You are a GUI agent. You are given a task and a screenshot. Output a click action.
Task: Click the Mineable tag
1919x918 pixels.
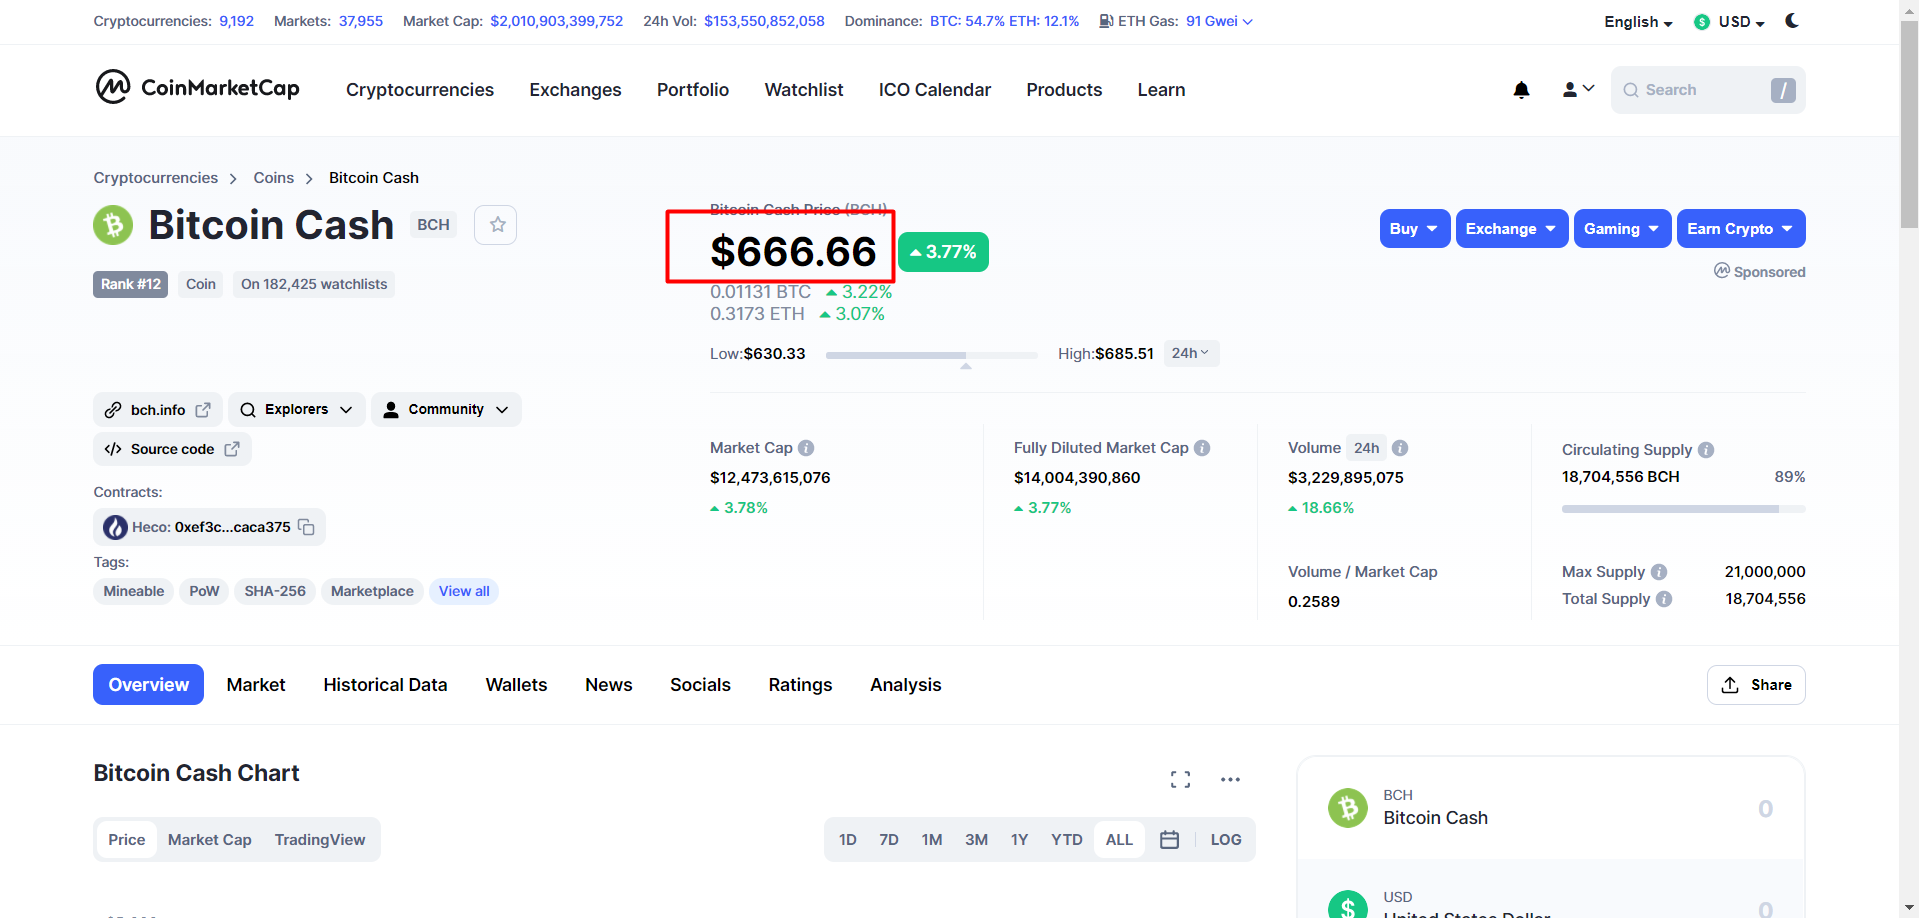[x=134, y=591]
